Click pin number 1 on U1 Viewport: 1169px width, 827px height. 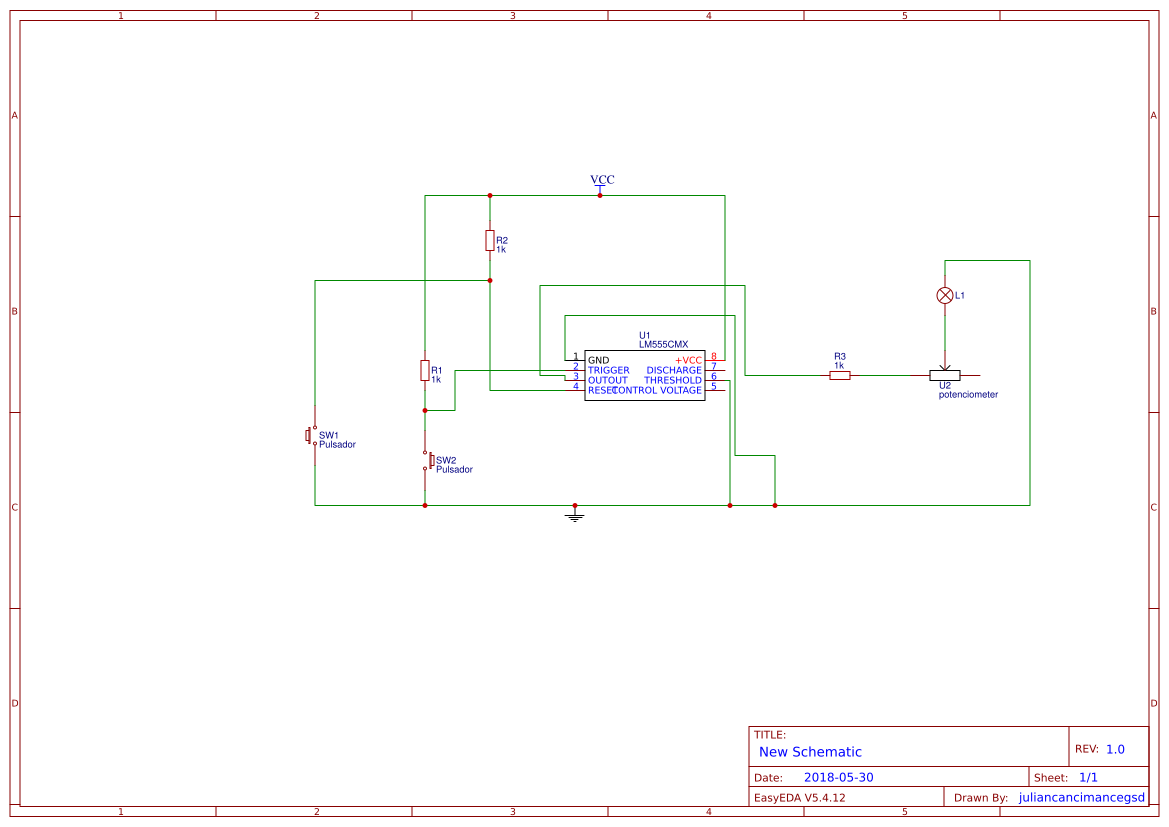(x=576, y=356)
